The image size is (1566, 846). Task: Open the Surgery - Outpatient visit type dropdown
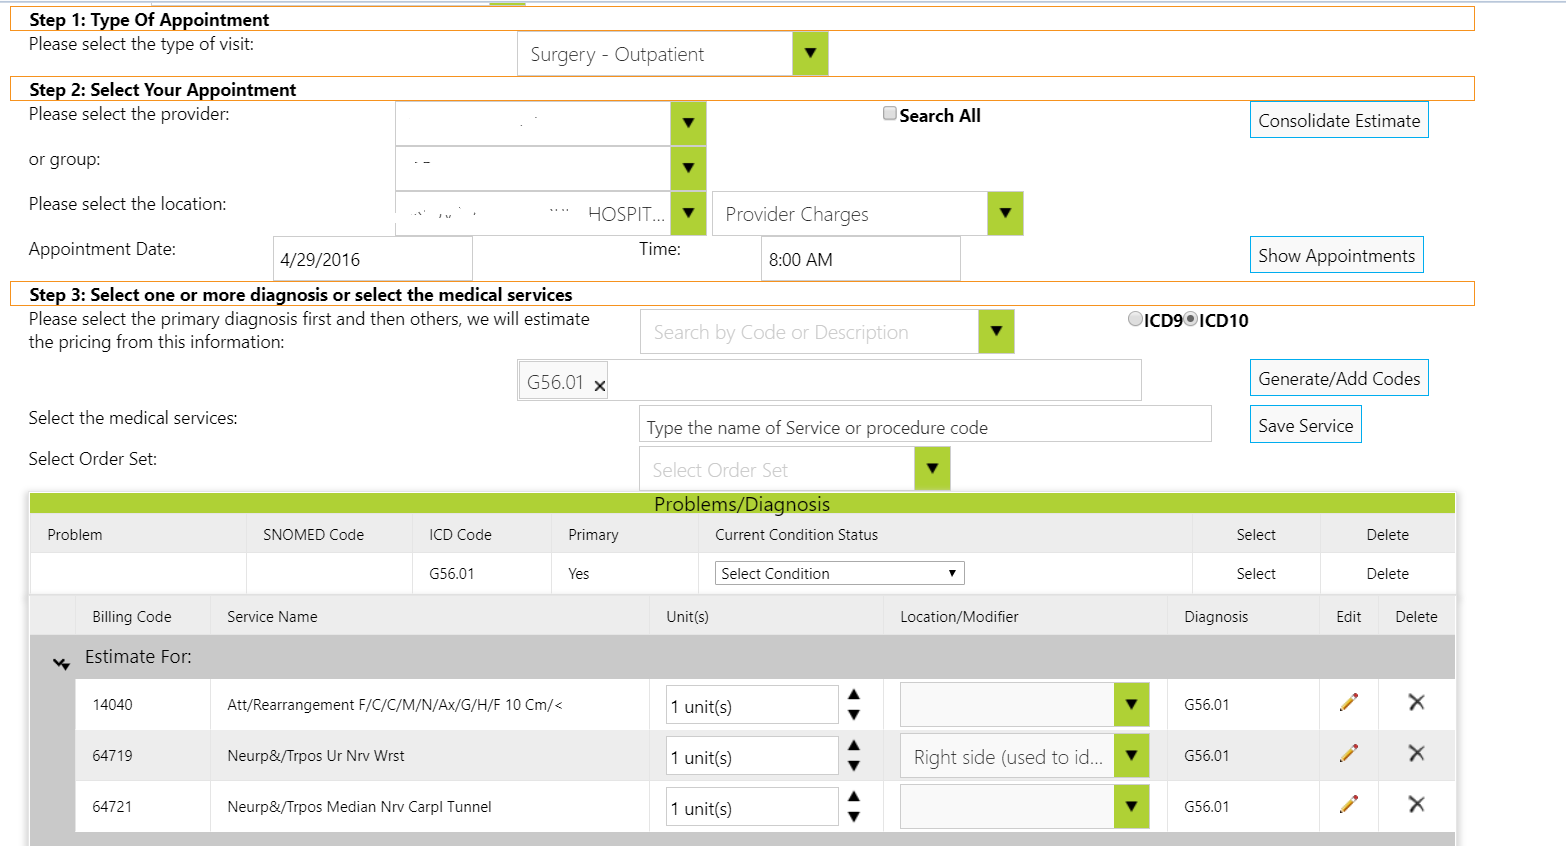click(810, 54)
